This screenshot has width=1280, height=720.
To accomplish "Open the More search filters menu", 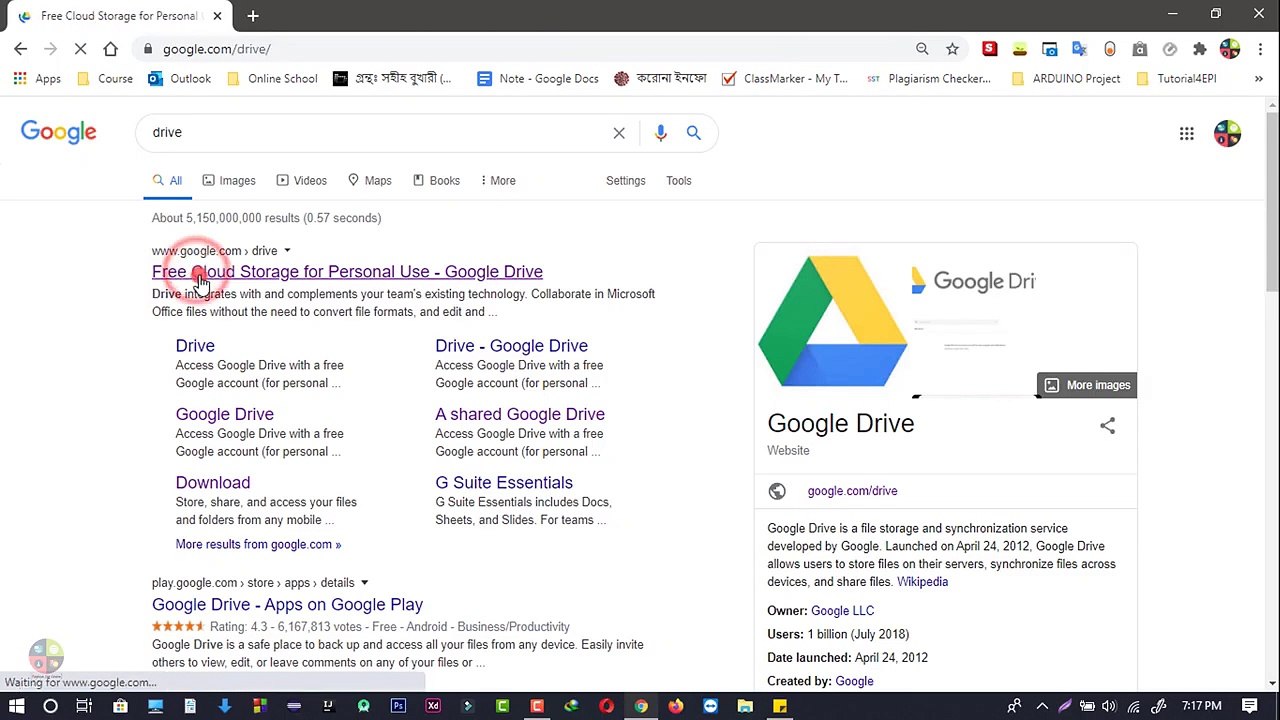I will tap(498, 181).
